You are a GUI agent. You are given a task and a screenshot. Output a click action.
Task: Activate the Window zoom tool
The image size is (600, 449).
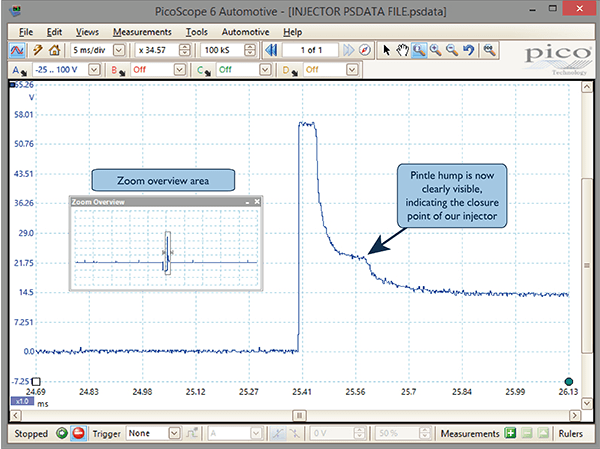click(419, 50)
